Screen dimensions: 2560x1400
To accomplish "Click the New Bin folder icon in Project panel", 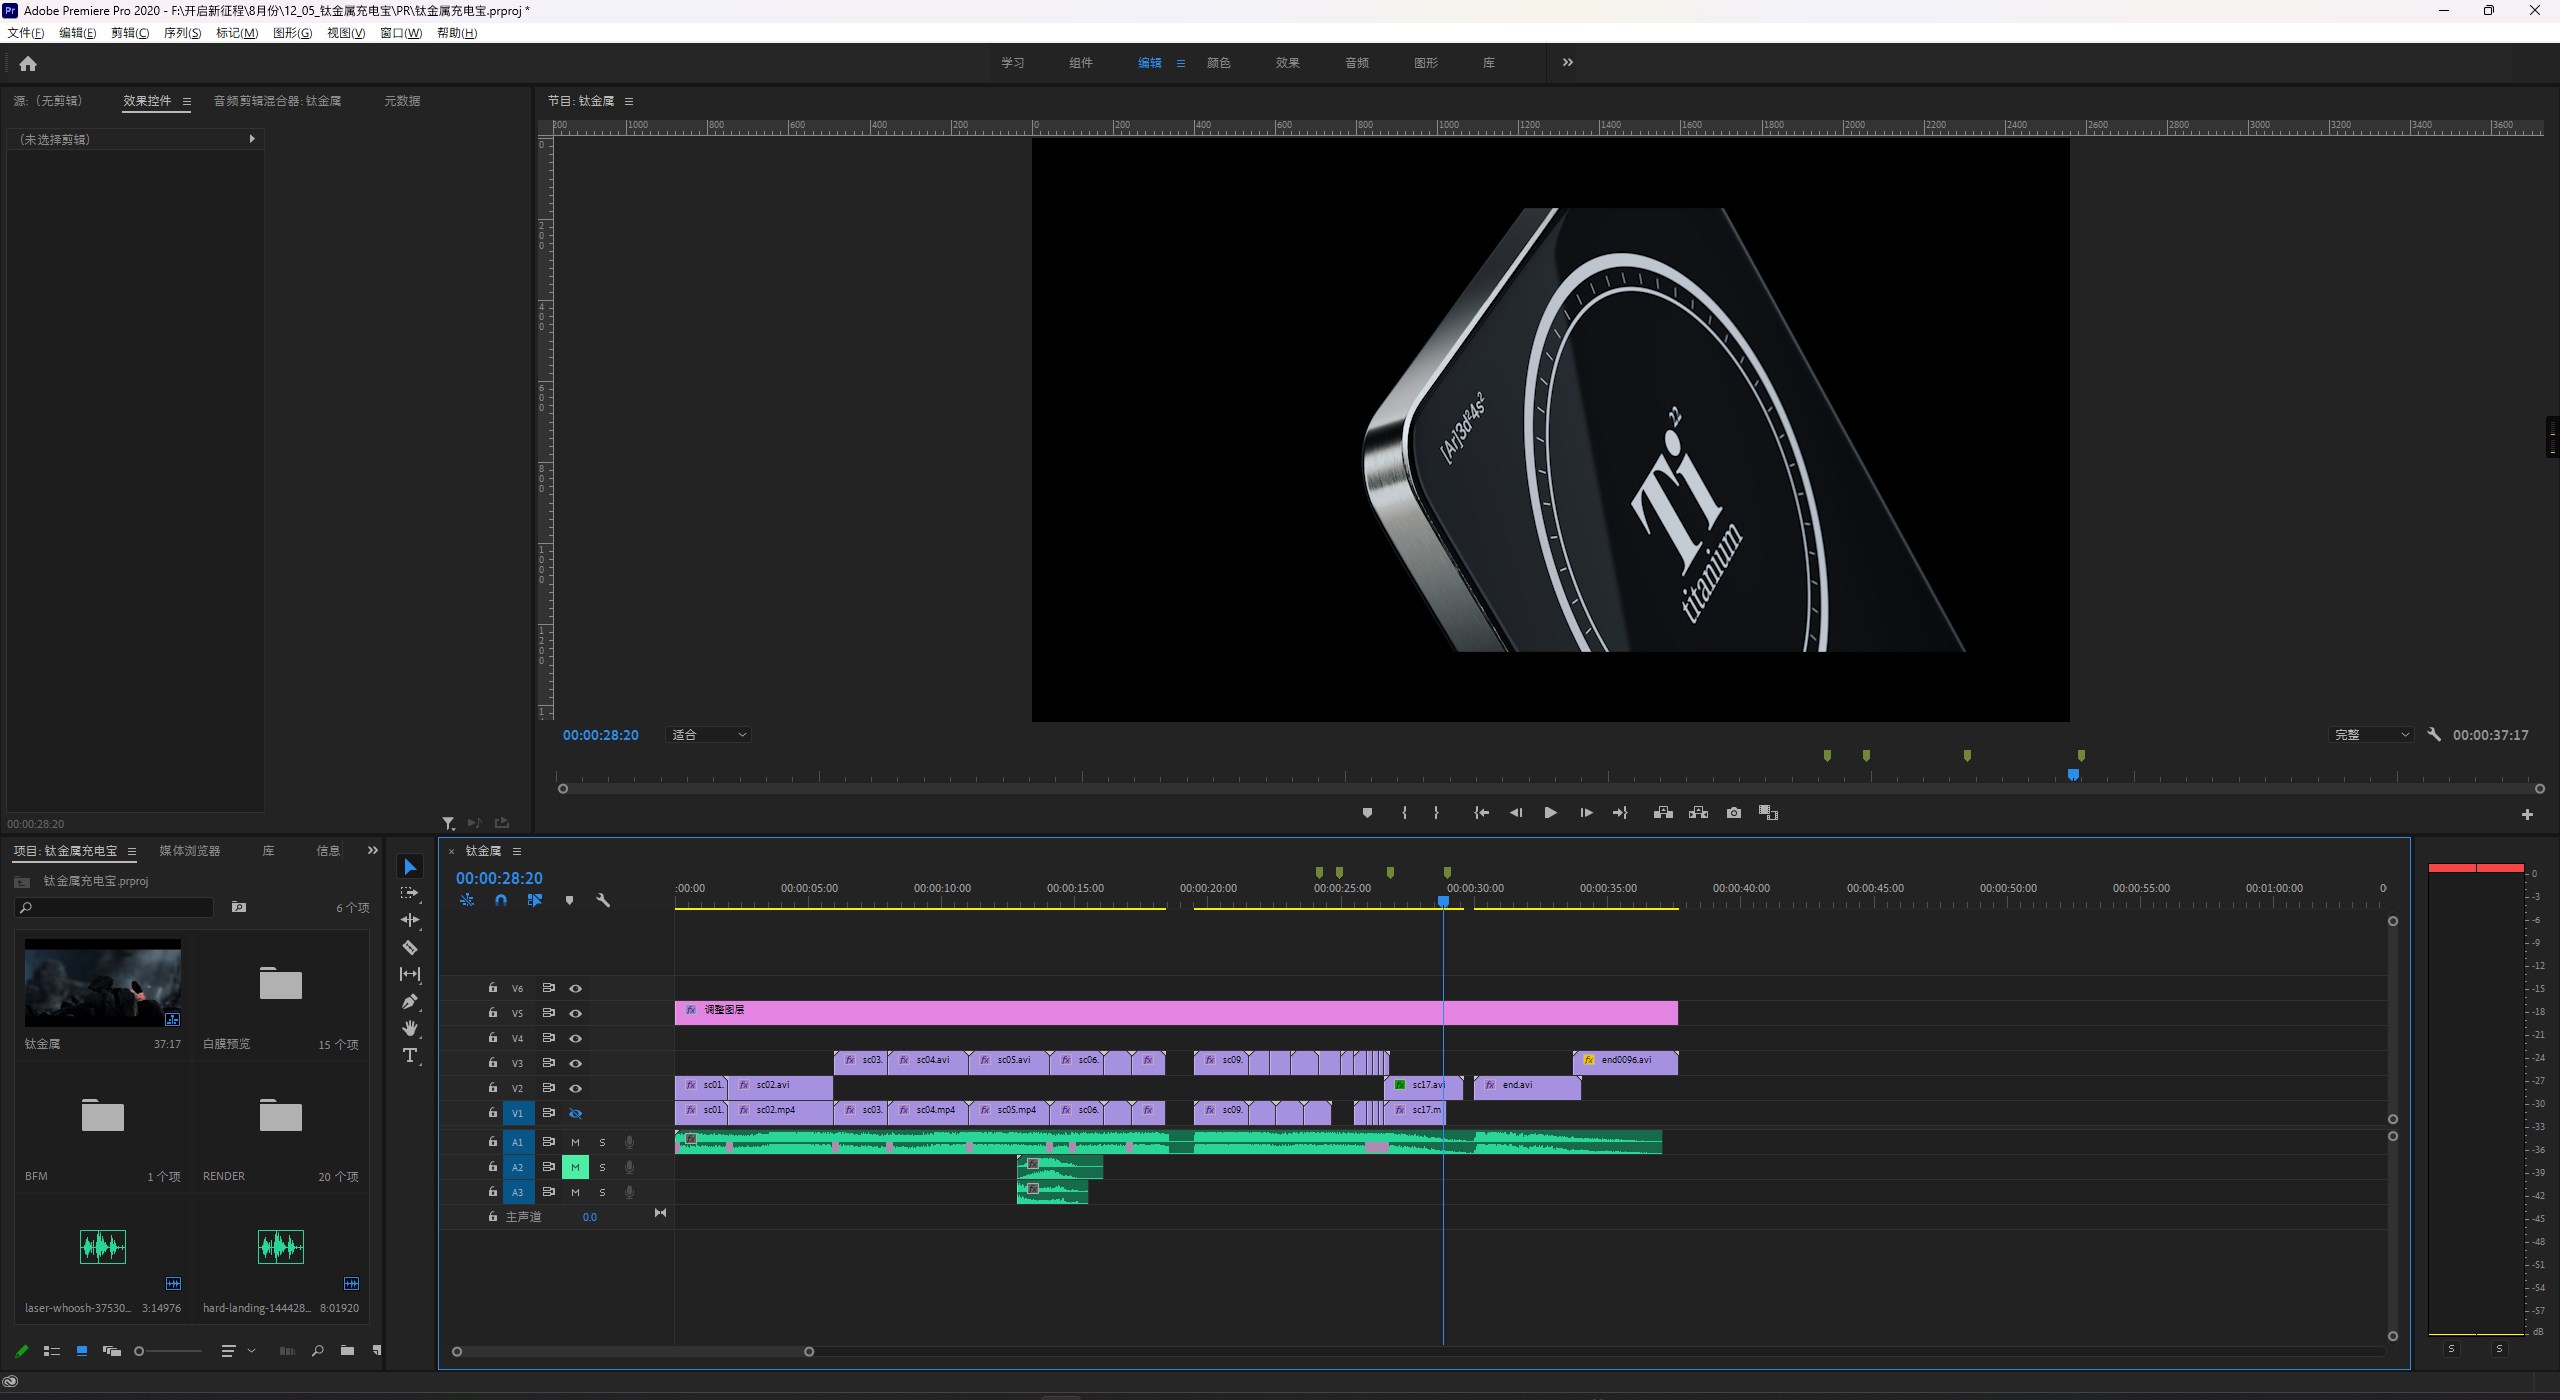I will 347,1350.
